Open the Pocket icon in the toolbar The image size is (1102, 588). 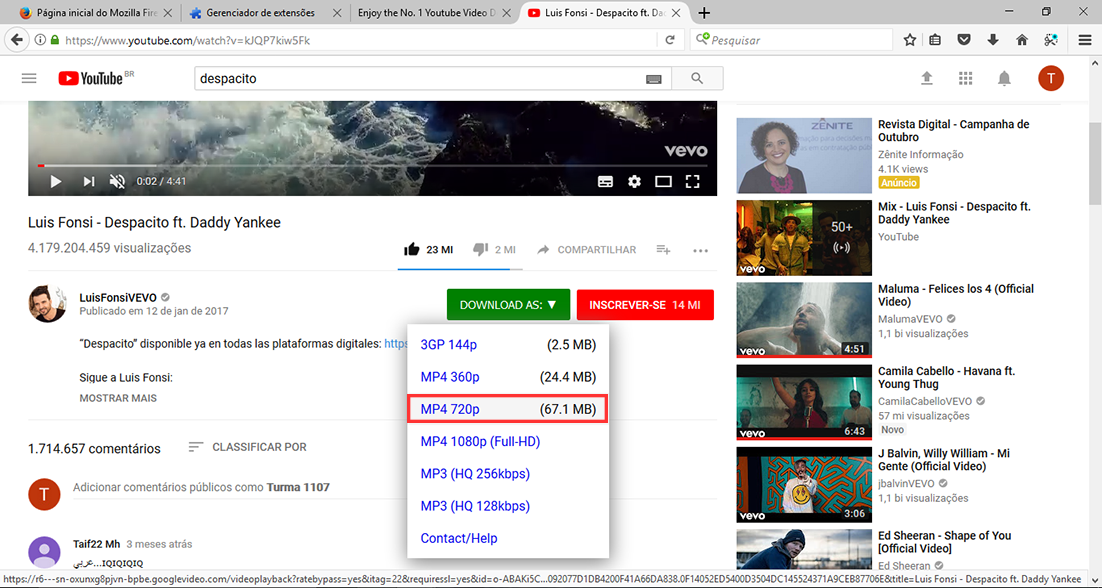pos(964,40)
